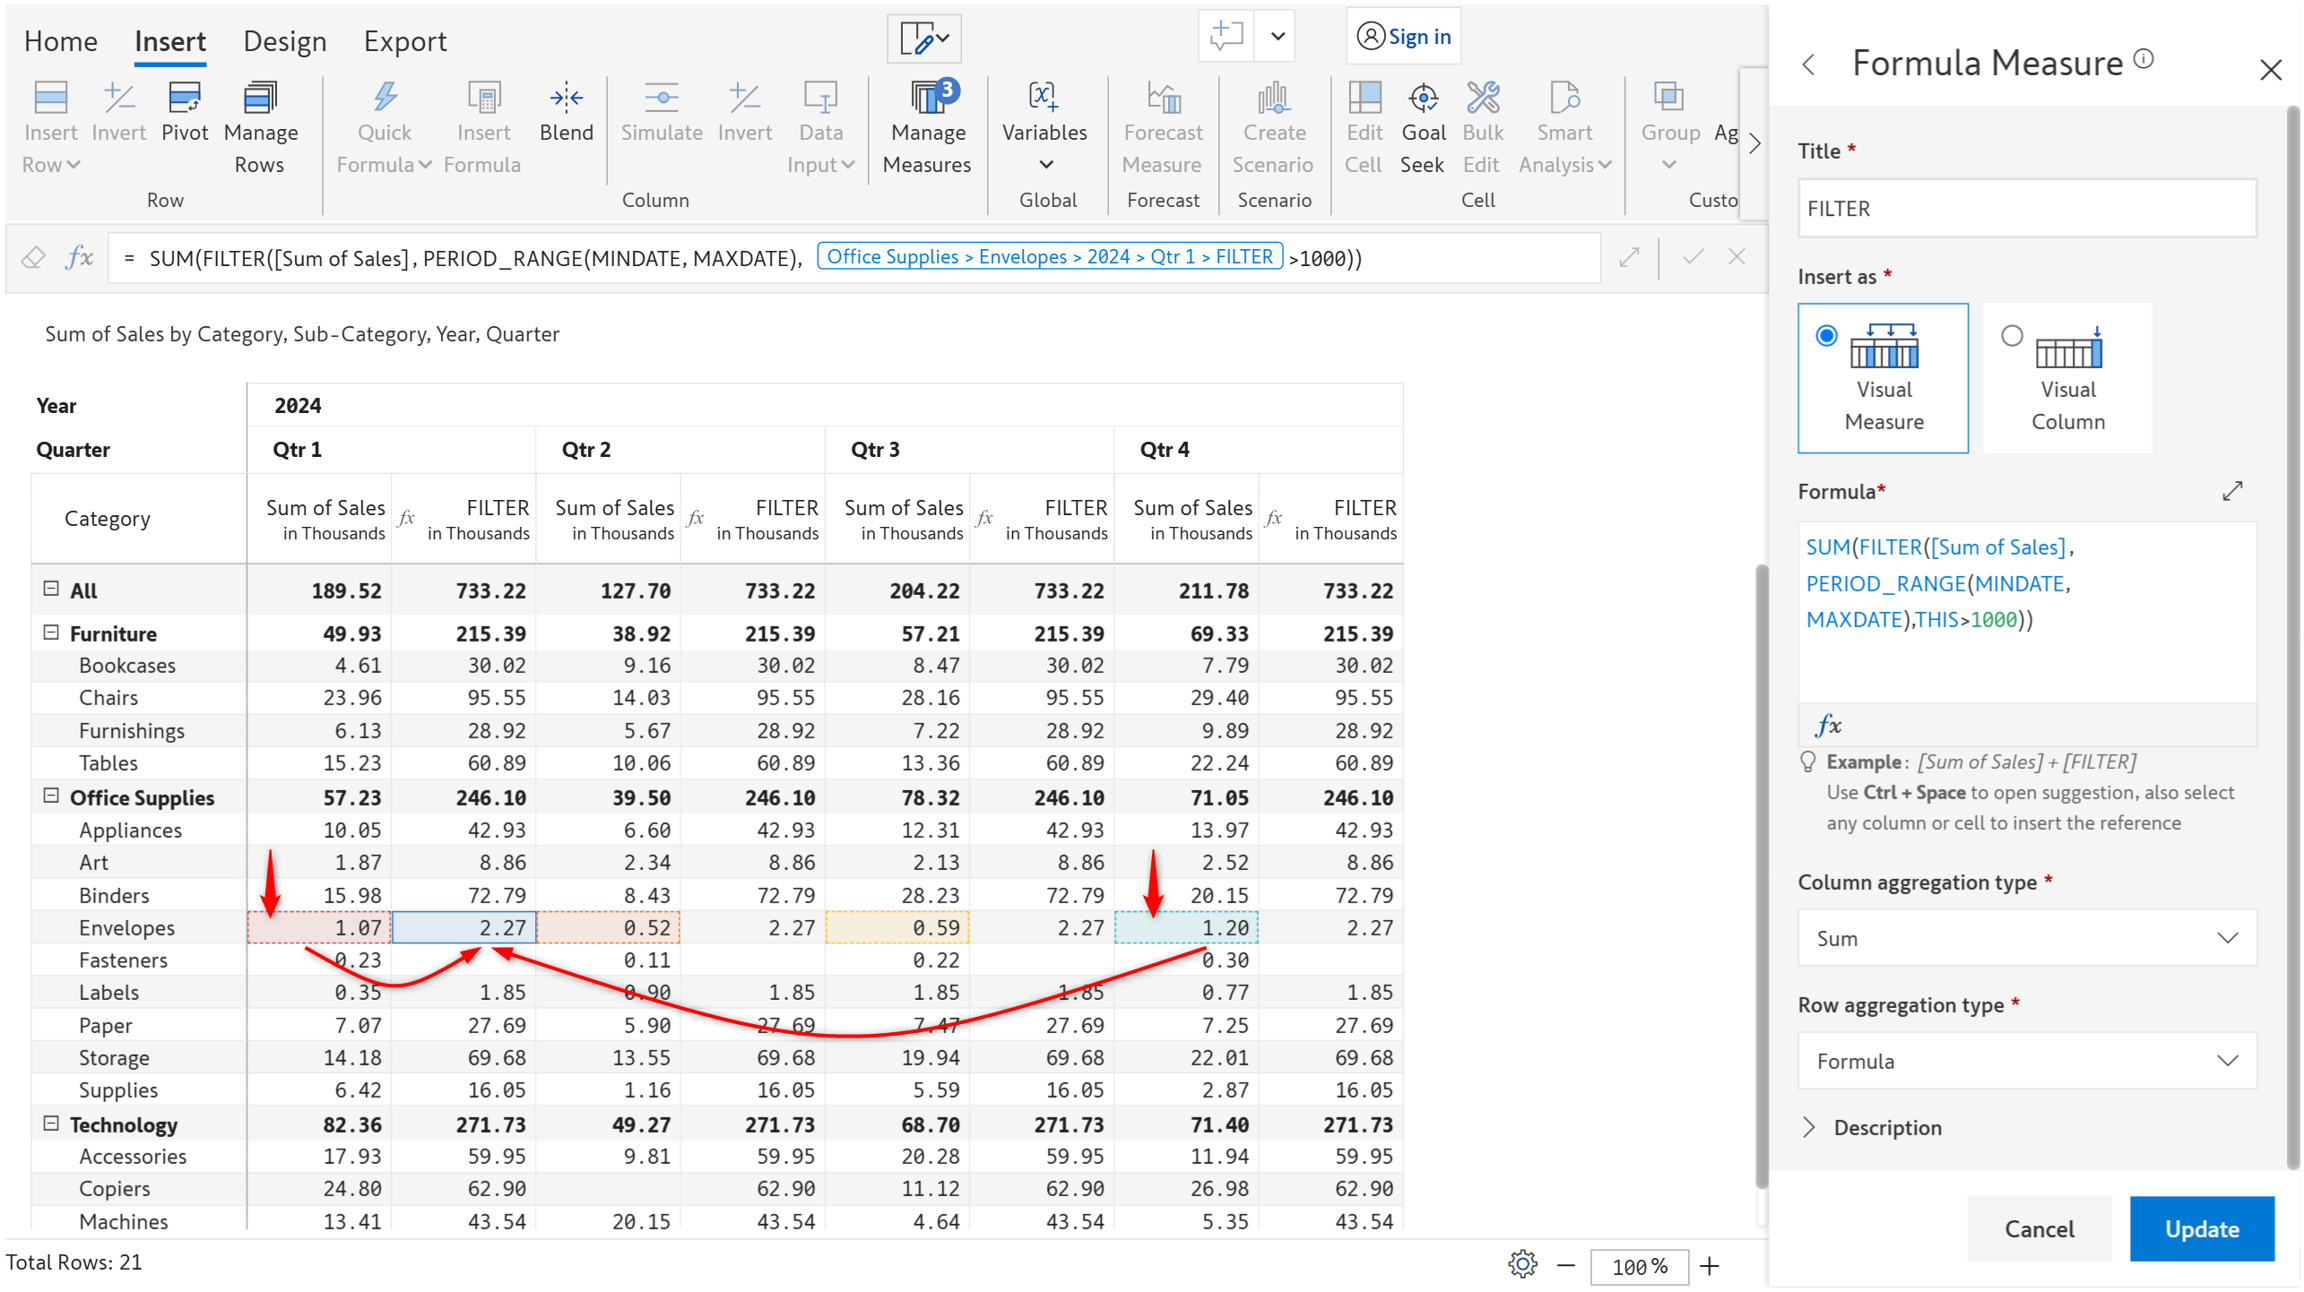
Task: Click the Cancel button
Action: [2039, 1229]
